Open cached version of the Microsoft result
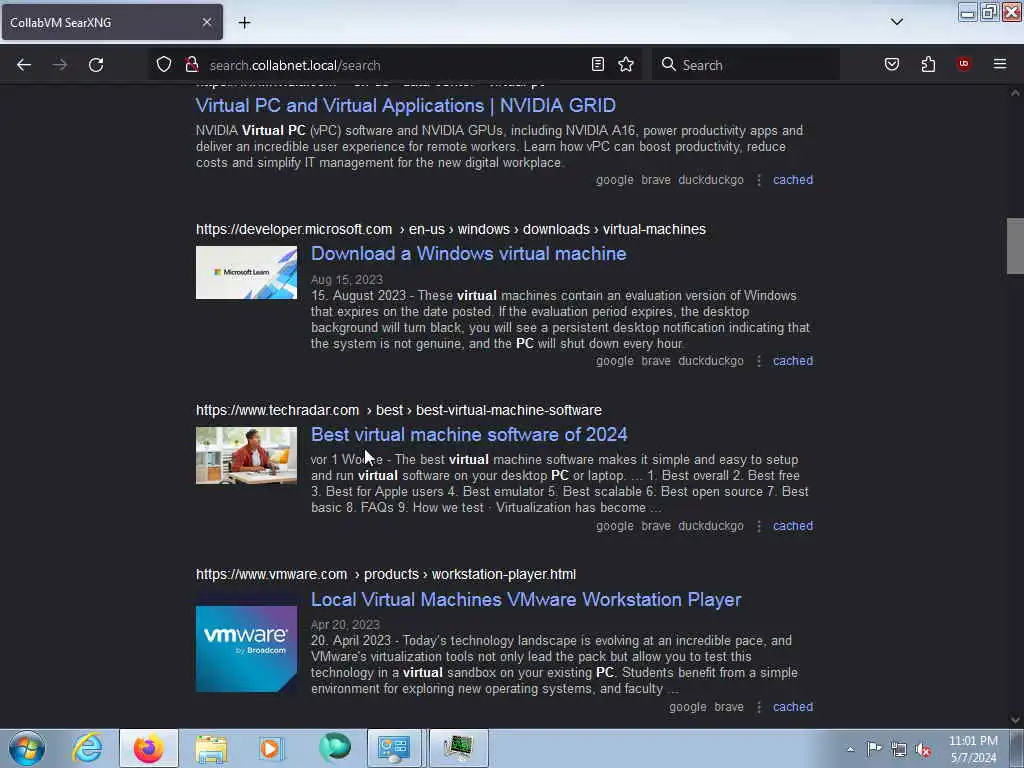Image resolution: width=1024 pixels, height=768 pixels. tap(793, 360)
